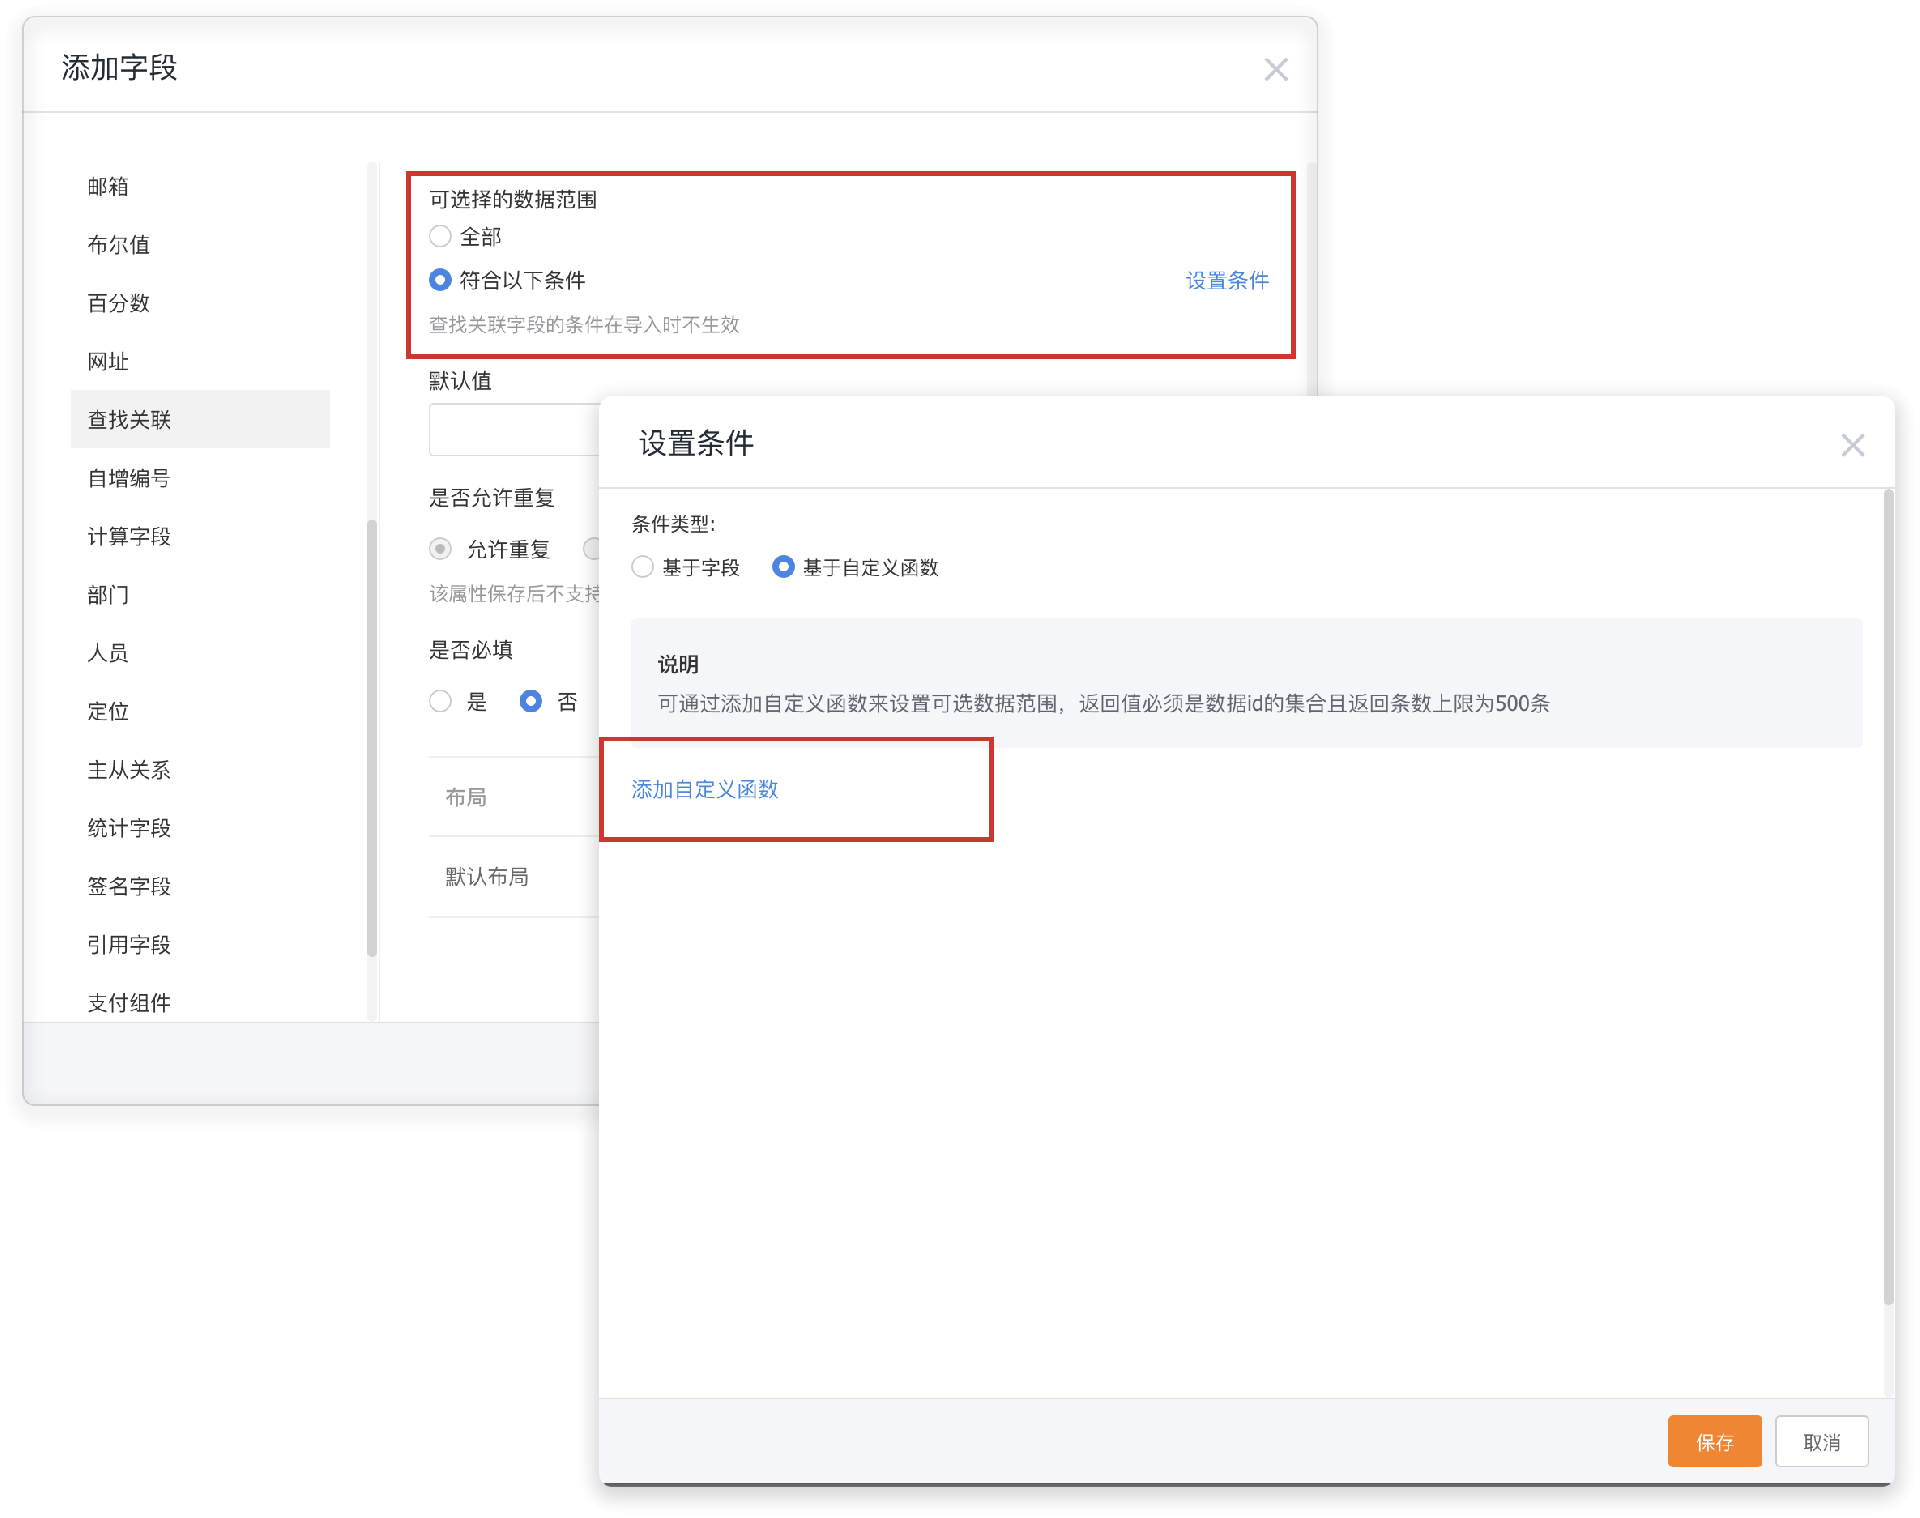Select 部门 field type

[x=200, y=595]
